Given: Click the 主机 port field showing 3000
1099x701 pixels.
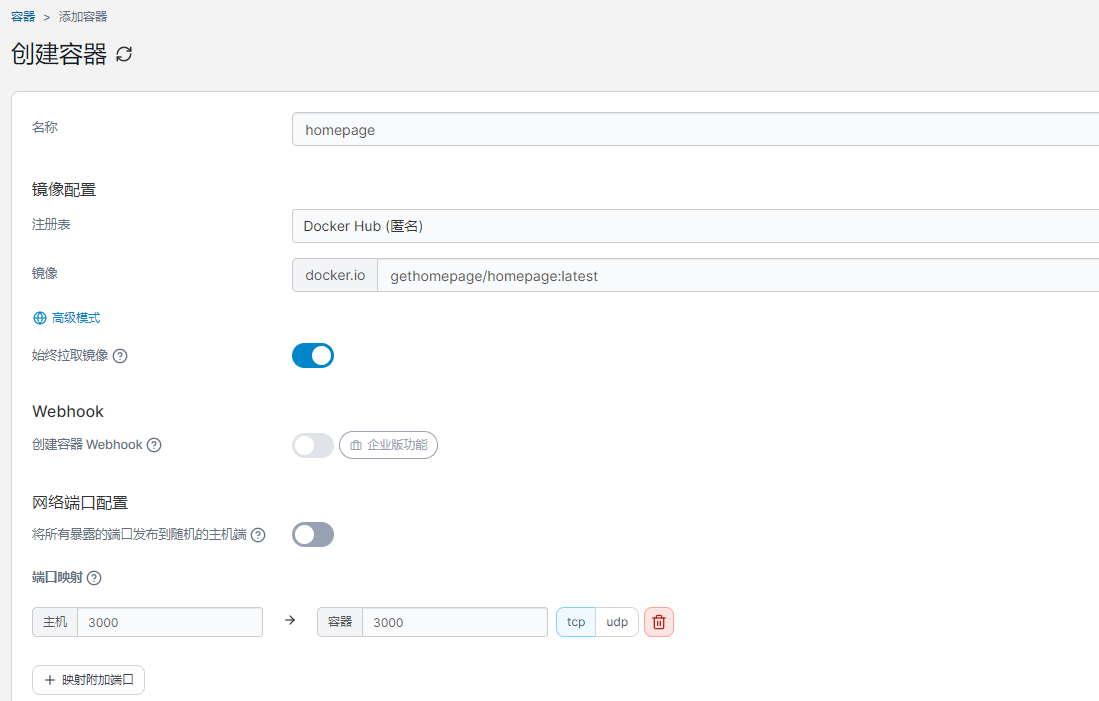Looking at the screenshot, I should pyautogui.click(x=170, y=622).
